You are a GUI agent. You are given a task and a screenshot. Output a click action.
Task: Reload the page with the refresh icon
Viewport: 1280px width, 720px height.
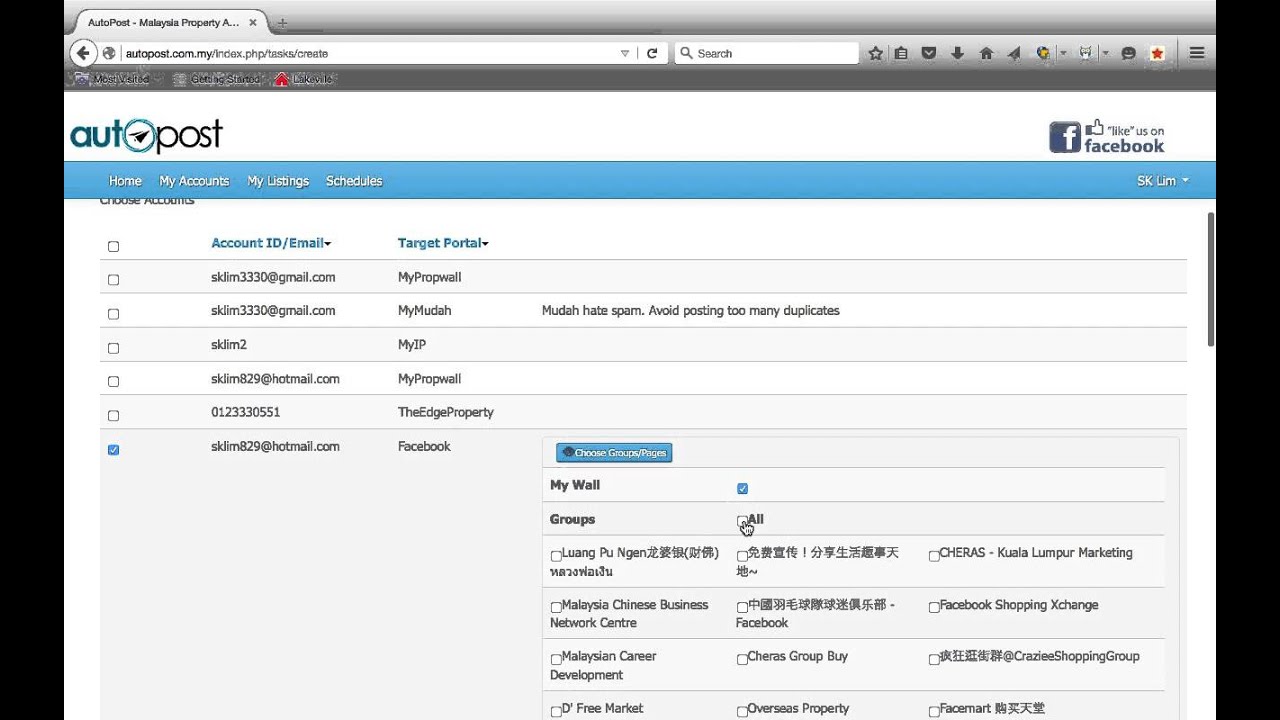pos(652,53)
